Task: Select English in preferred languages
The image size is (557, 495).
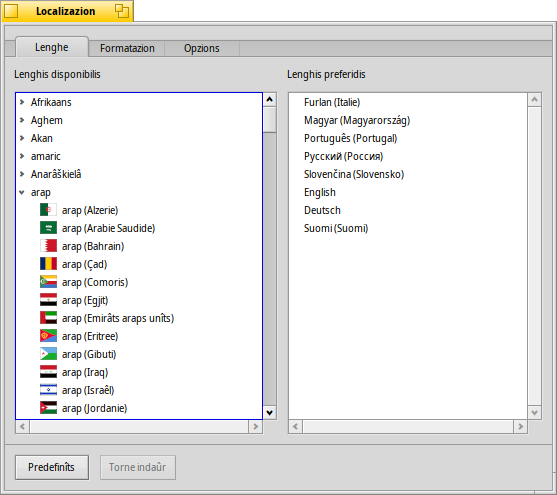Action: 408,192
